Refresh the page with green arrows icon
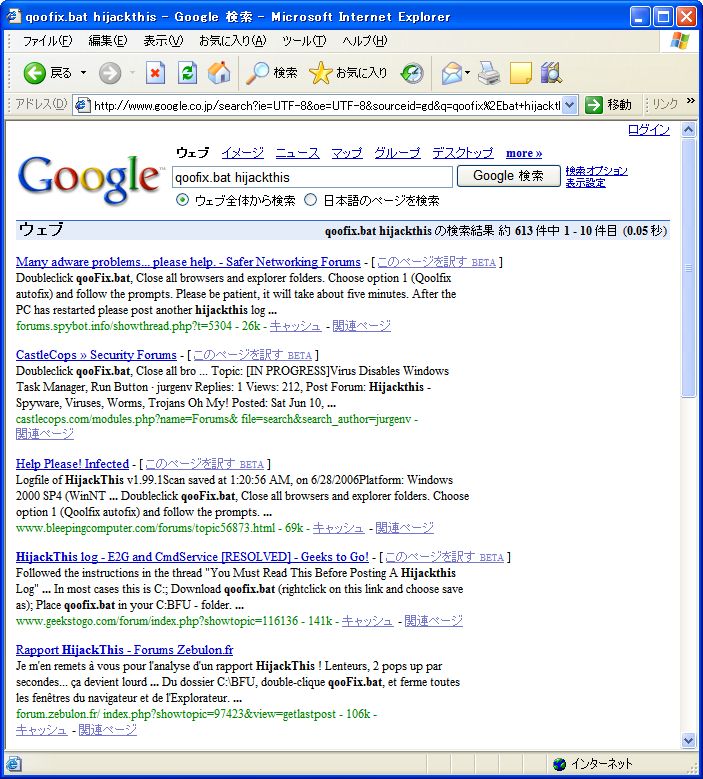 click(187, 74)
